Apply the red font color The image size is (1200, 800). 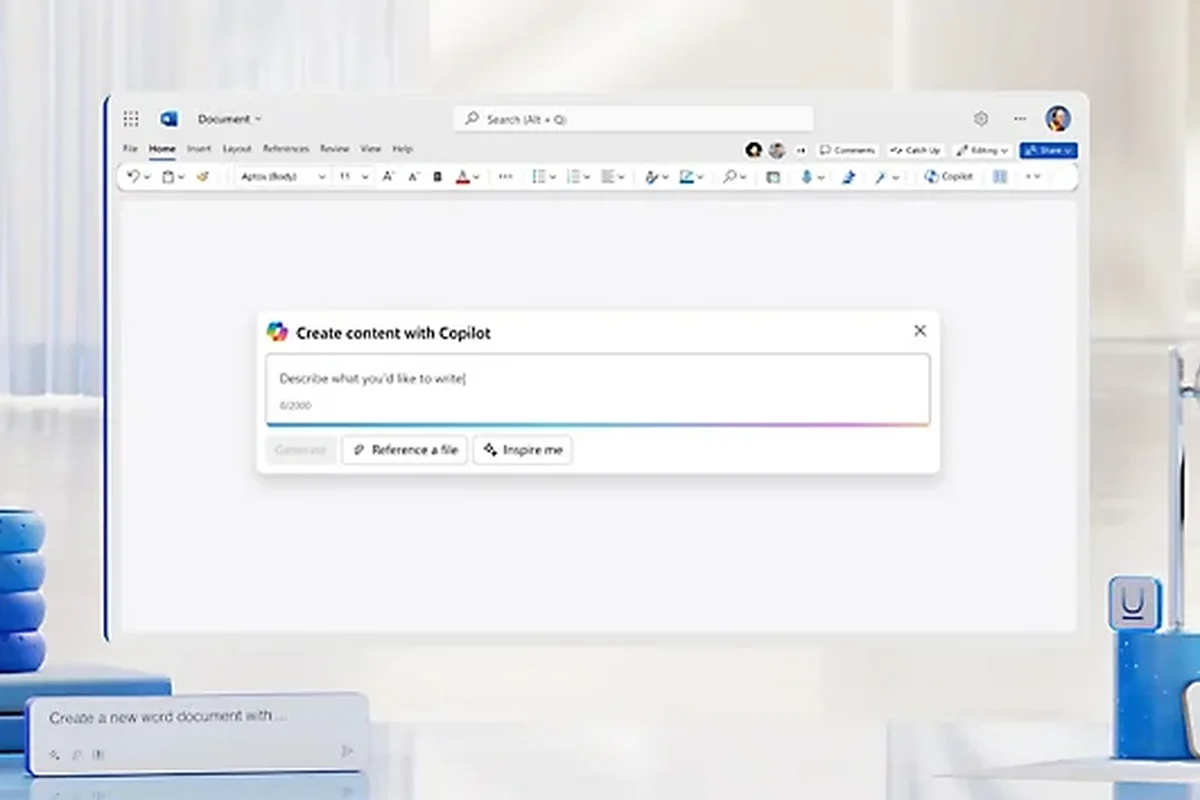(x=462, y=176)
